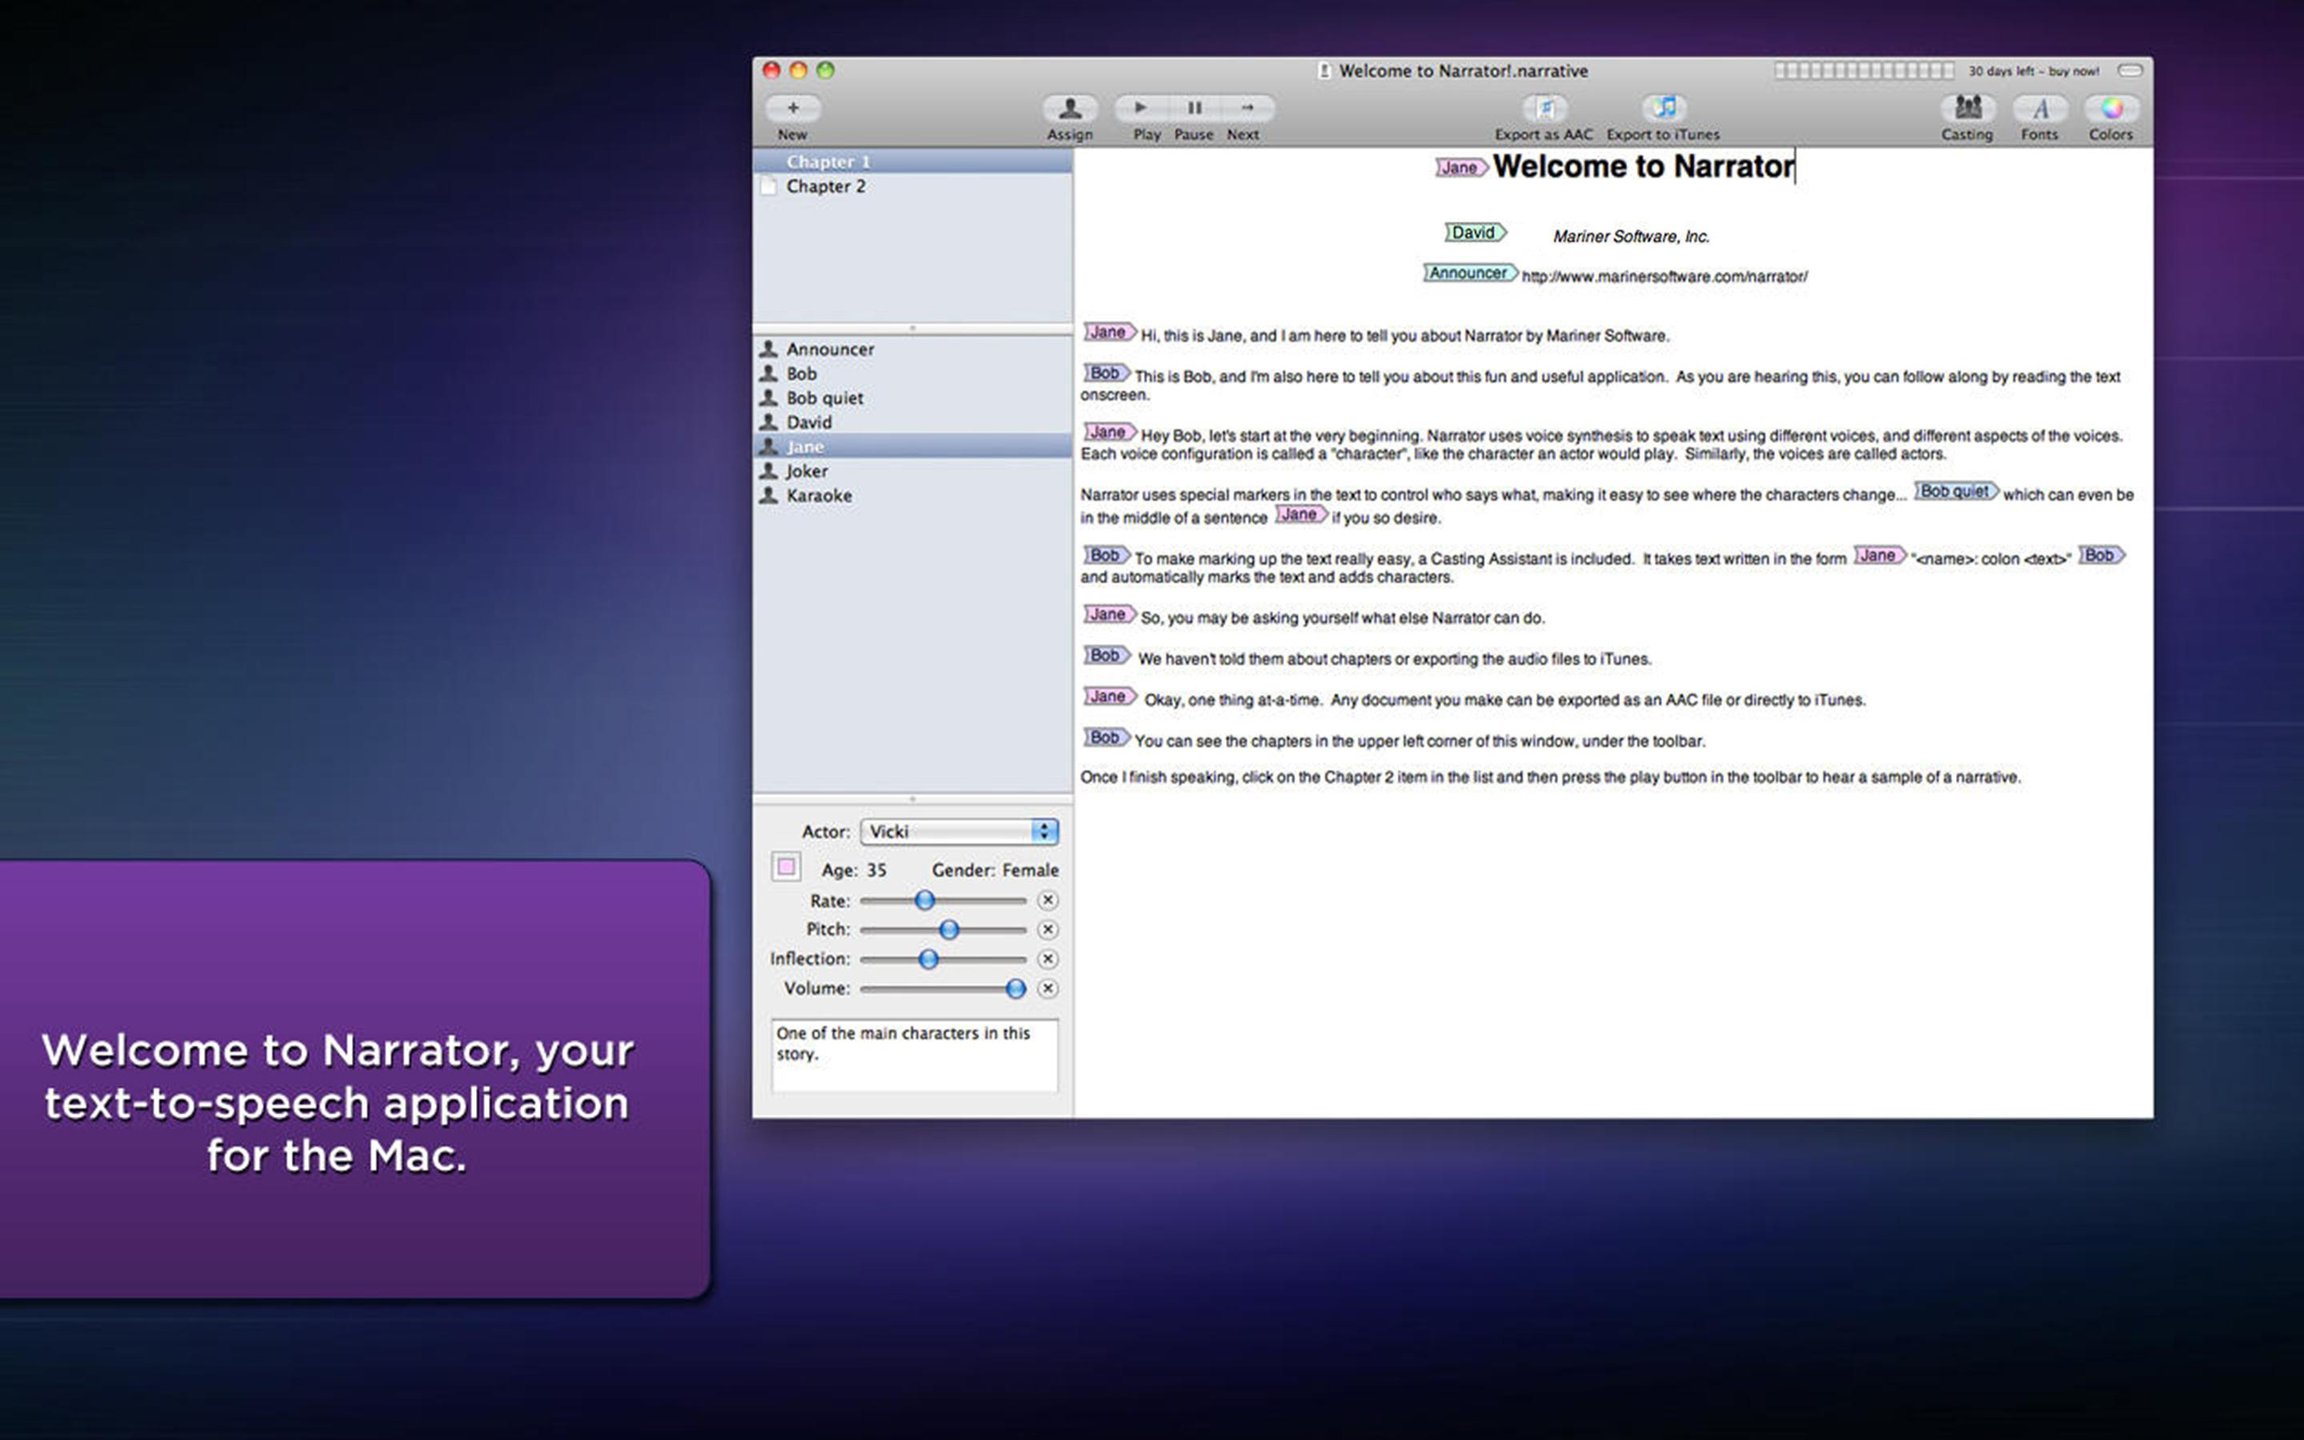Click Bob marker before 'We haven't told them'

tap(1106, 655)
